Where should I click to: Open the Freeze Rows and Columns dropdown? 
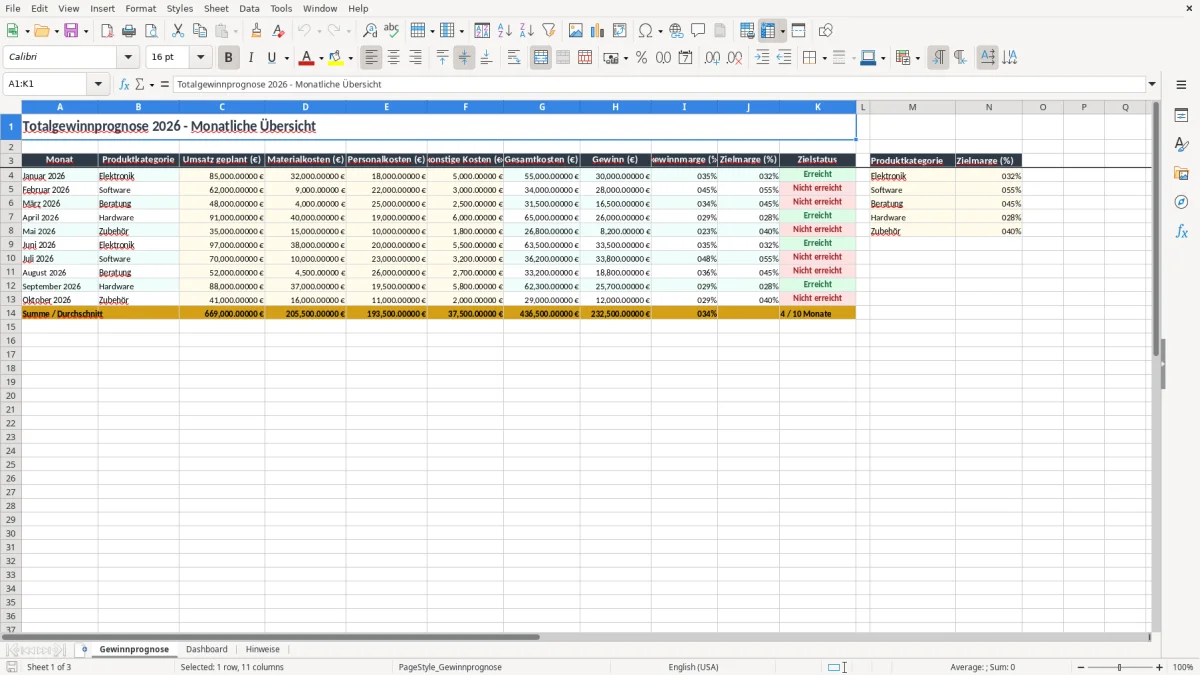[x=783, y=31]
